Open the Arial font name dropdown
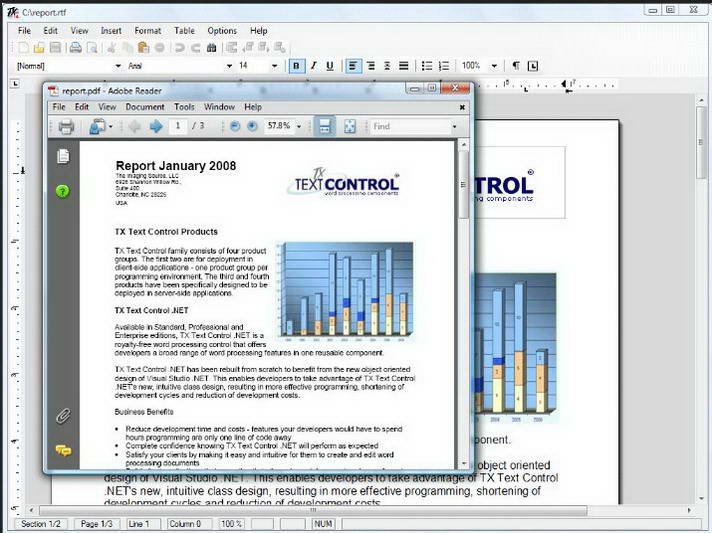 tap(229, 66)
